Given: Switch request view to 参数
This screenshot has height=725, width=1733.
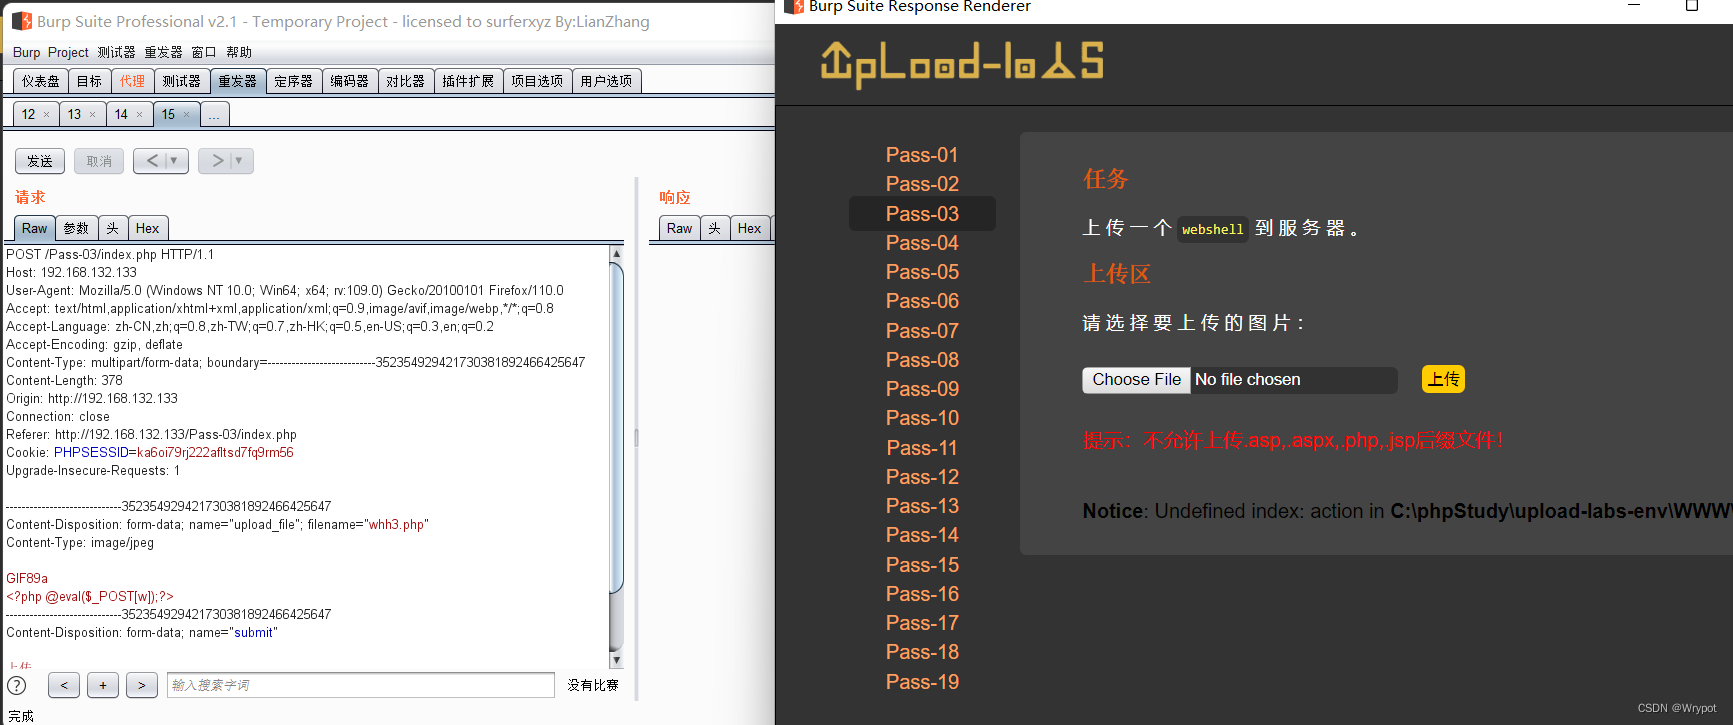Looking at the screenshot, I should click(x=76, y=229).
